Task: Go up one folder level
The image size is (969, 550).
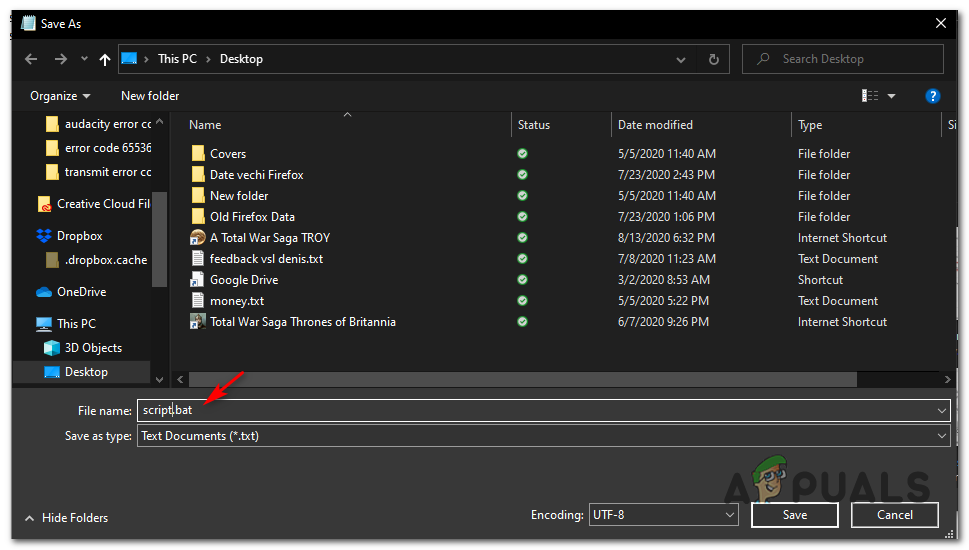Action: pyautogui.click(x=104, y=59)
